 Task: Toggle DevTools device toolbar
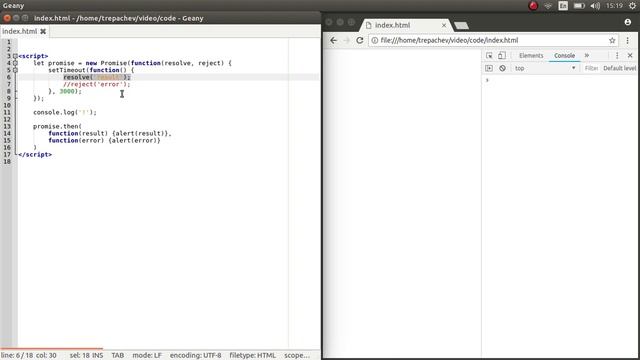502,56
